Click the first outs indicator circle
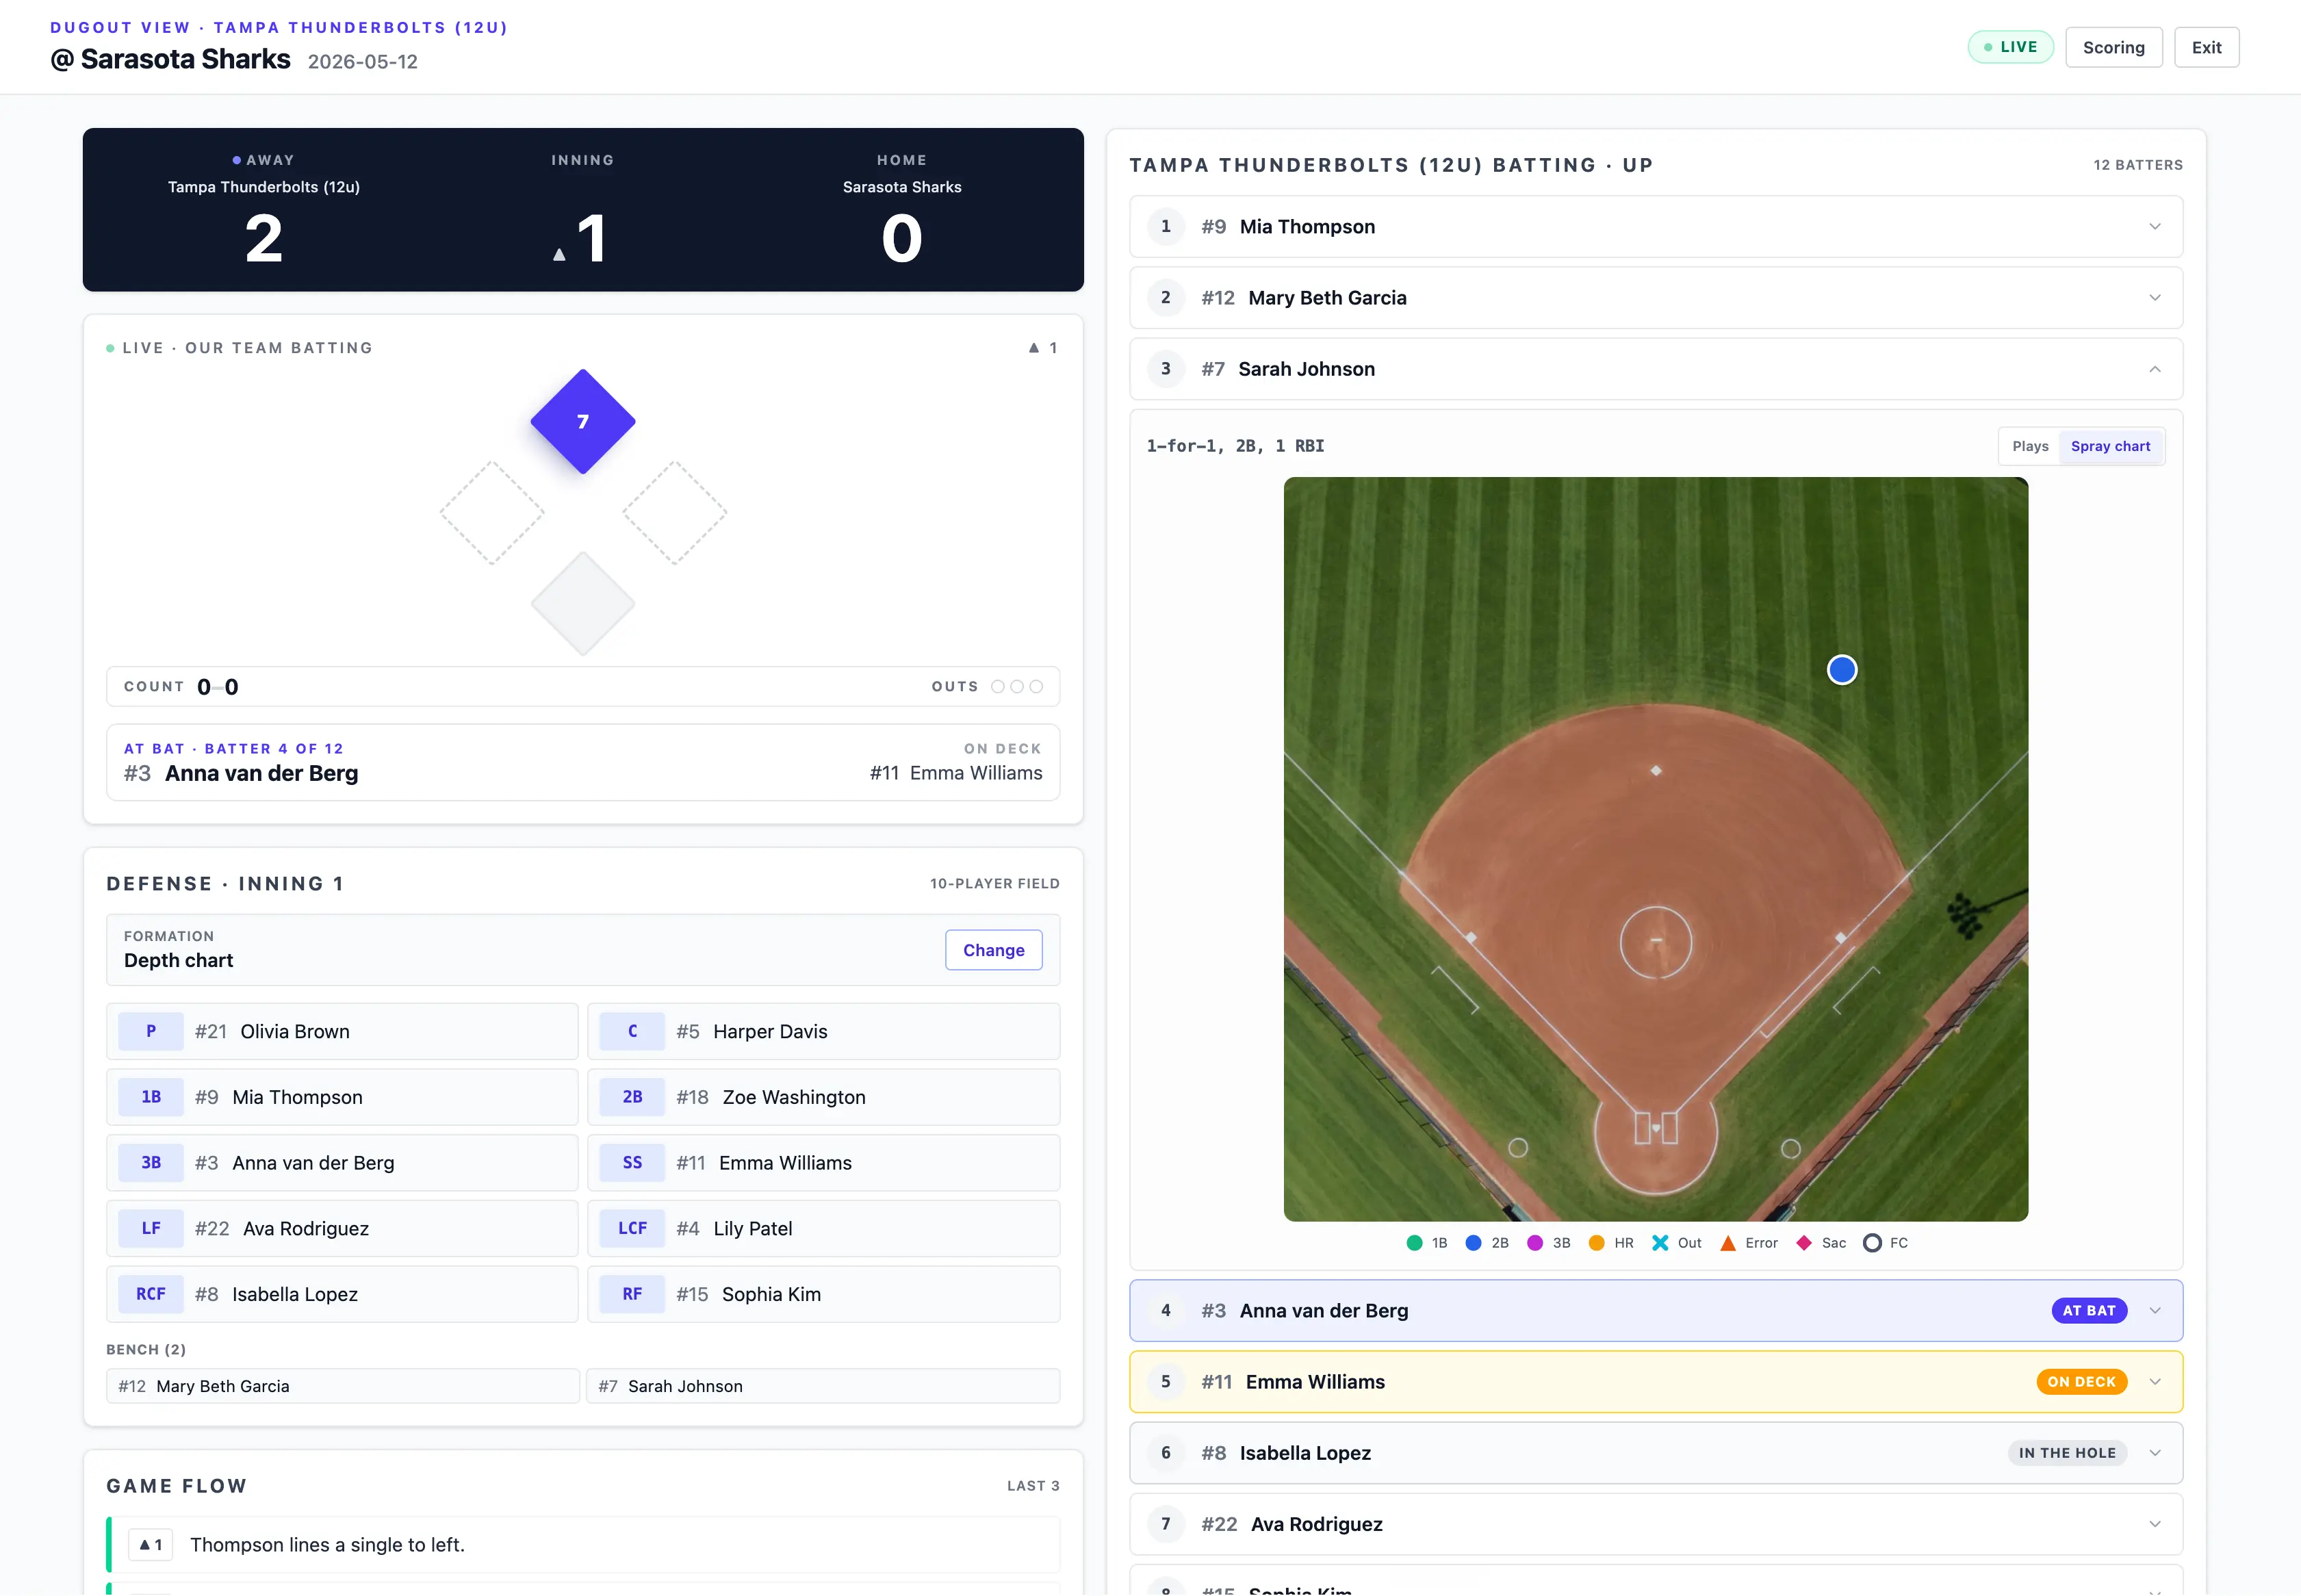Image resolution: width=2301 pixels, height=1596 pixels. tap(997, 687)
